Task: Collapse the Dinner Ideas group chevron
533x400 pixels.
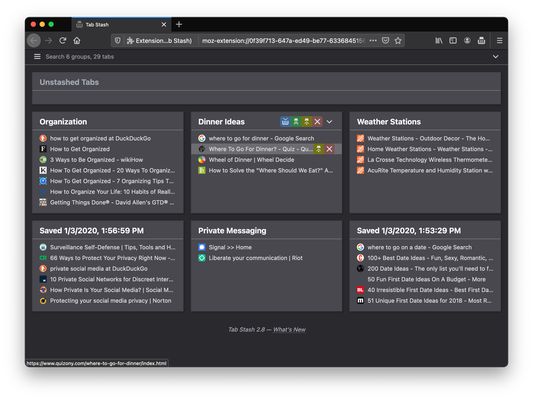Action: pos(329,122)
